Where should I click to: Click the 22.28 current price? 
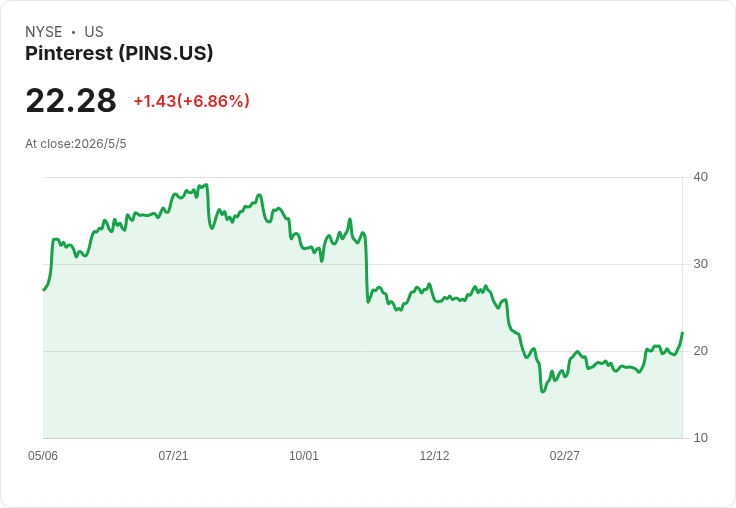pyautogui.click(x=71, y=100)
